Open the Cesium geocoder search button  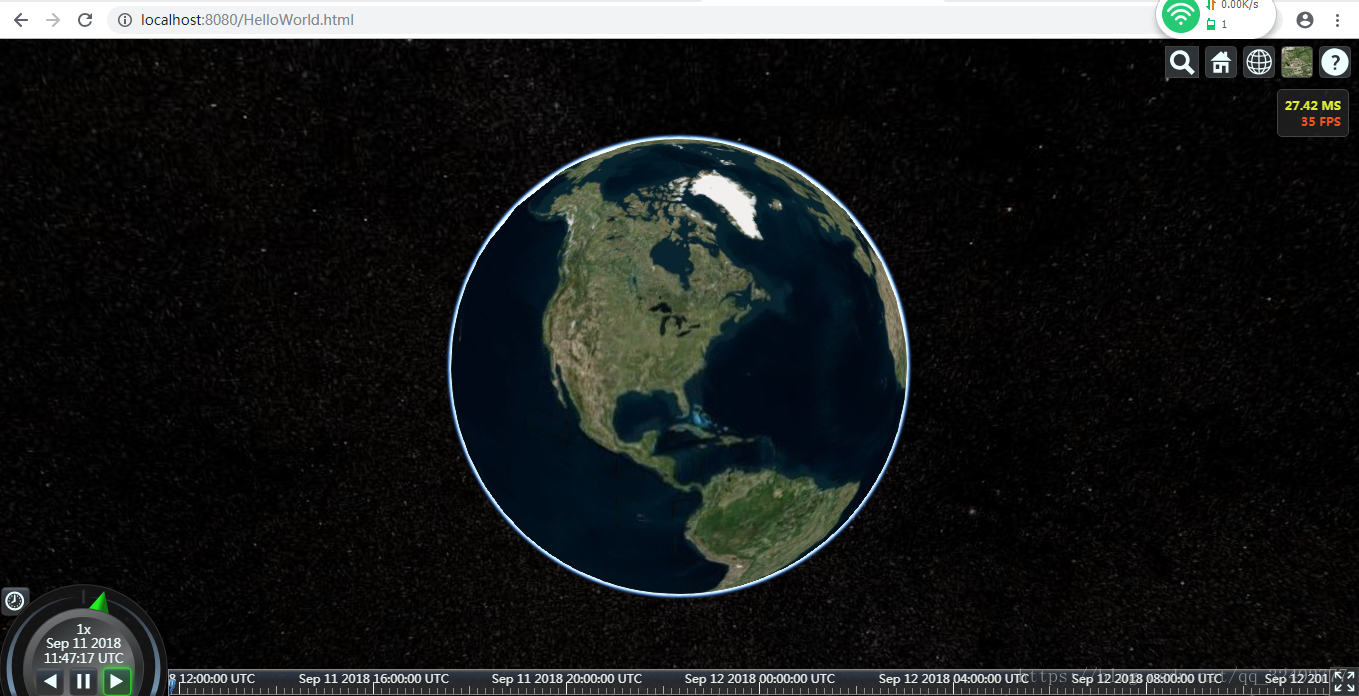[x=1182, y=62]
